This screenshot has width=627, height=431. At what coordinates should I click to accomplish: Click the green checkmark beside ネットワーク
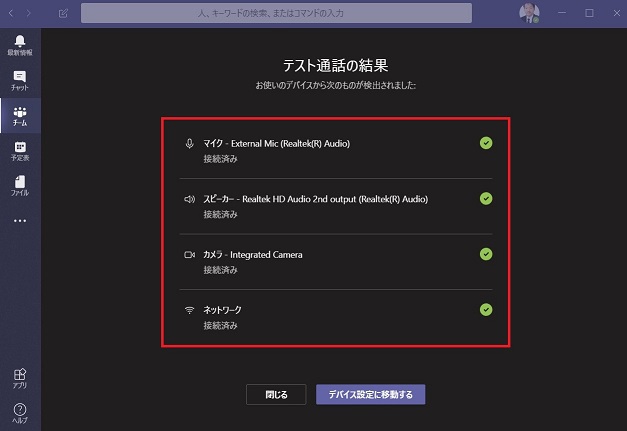(486, 309)
